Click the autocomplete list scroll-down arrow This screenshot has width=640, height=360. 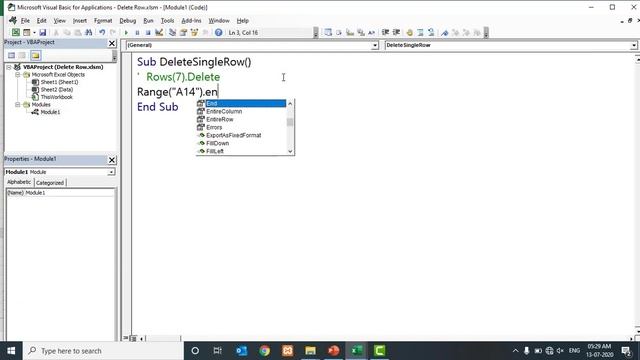(290, 151)
